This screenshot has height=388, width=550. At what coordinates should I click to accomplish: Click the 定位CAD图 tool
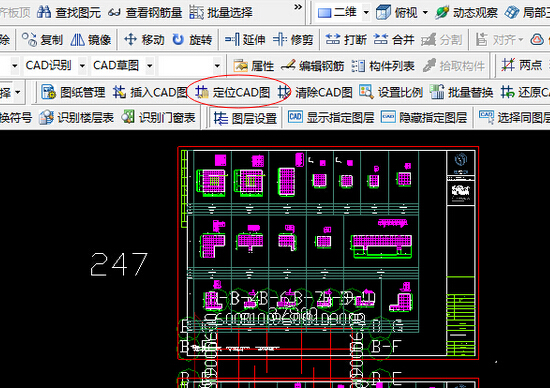pos(233,92)
